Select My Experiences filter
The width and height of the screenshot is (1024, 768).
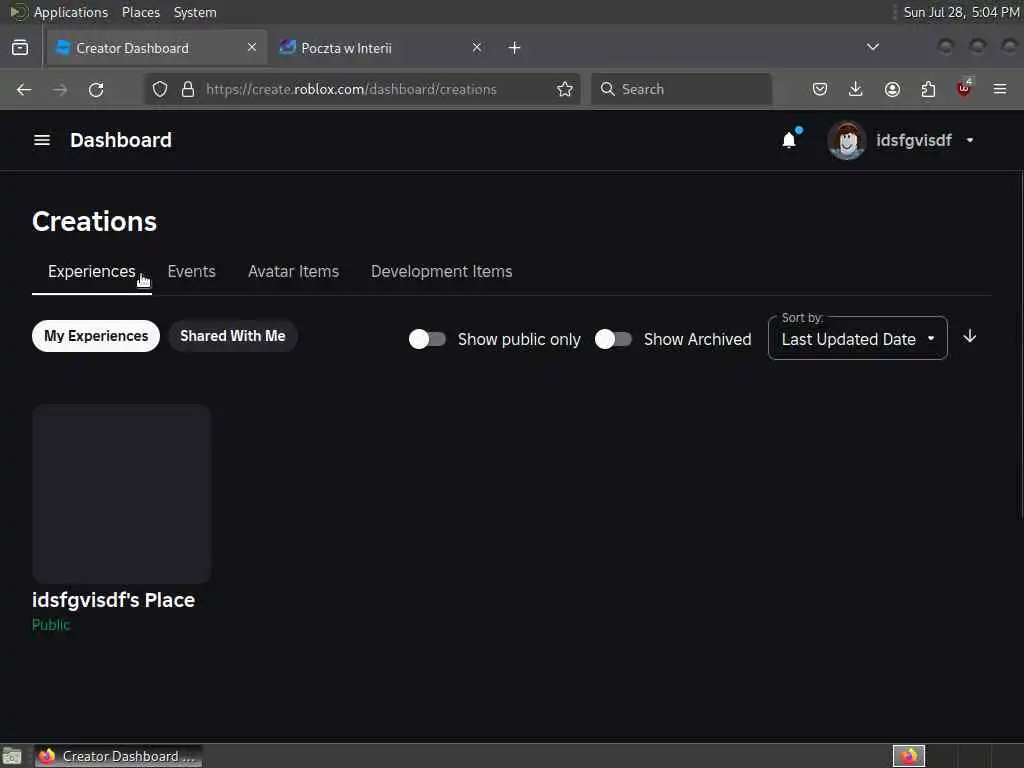coord(96,336)
